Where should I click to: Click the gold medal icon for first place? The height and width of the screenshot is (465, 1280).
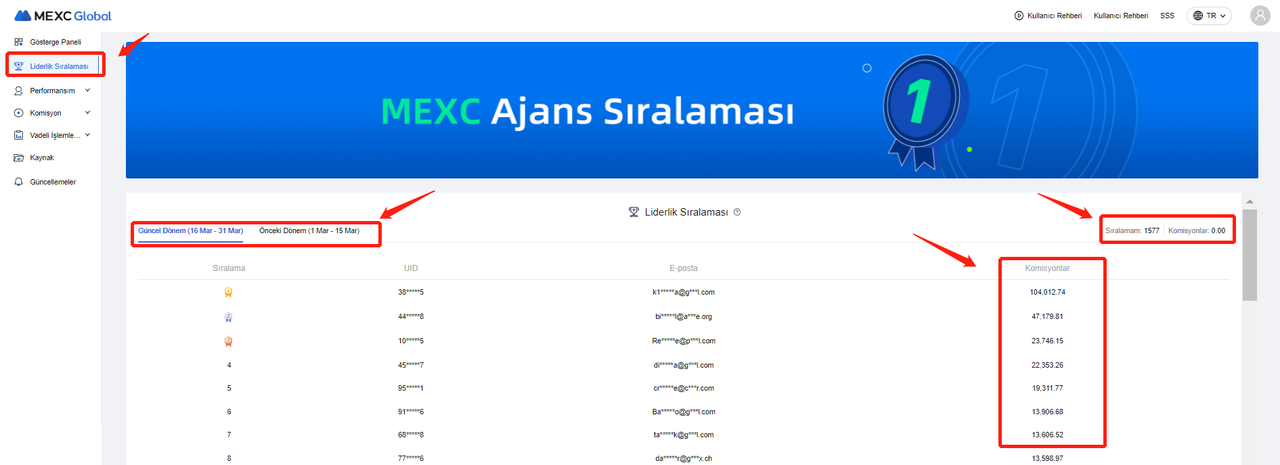pyautogui.click(x=229, y=292)
